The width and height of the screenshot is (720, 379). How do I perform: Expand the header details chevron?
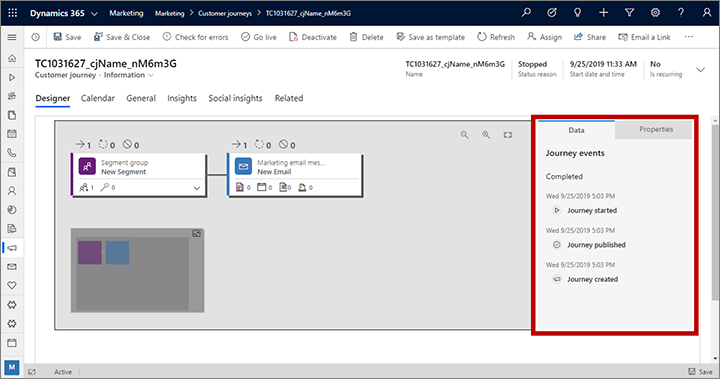tap(700, 70)
